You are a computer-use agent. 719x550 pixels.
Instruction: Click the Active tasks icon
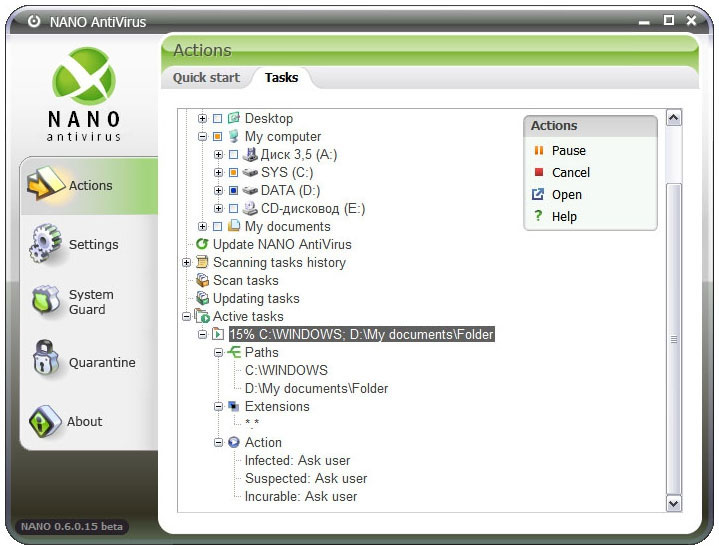coord(202,316)
